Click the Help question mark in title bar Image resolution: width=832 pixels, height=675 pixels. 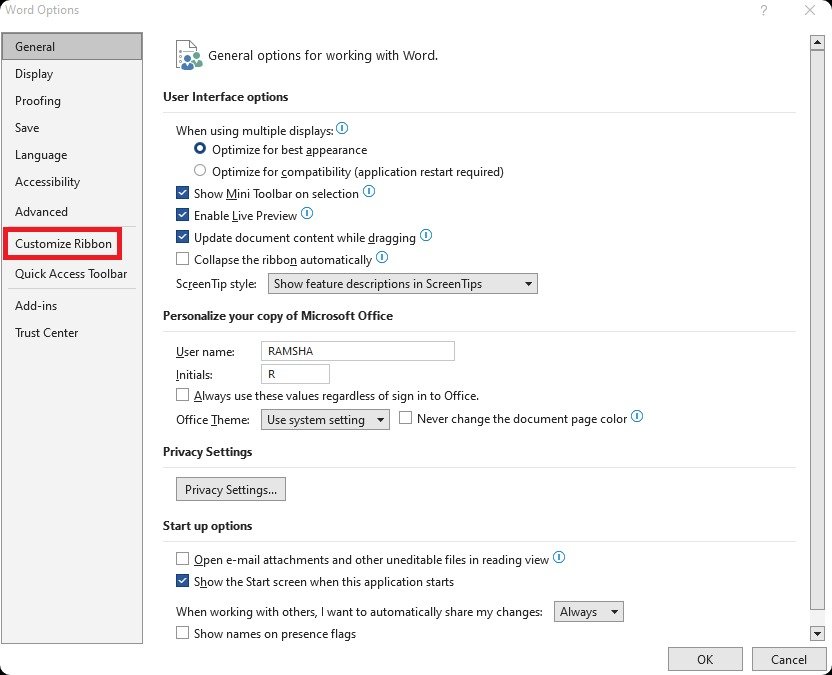pyautogui.click(x=764, y=10)
